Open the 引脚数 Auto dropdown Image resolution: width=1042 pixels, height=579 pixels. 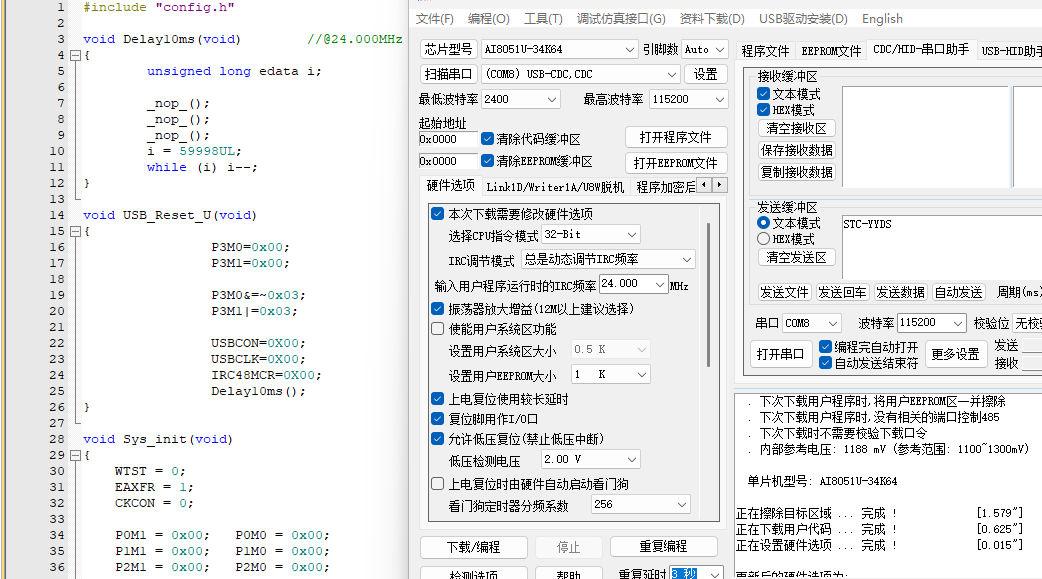(704, 49)
